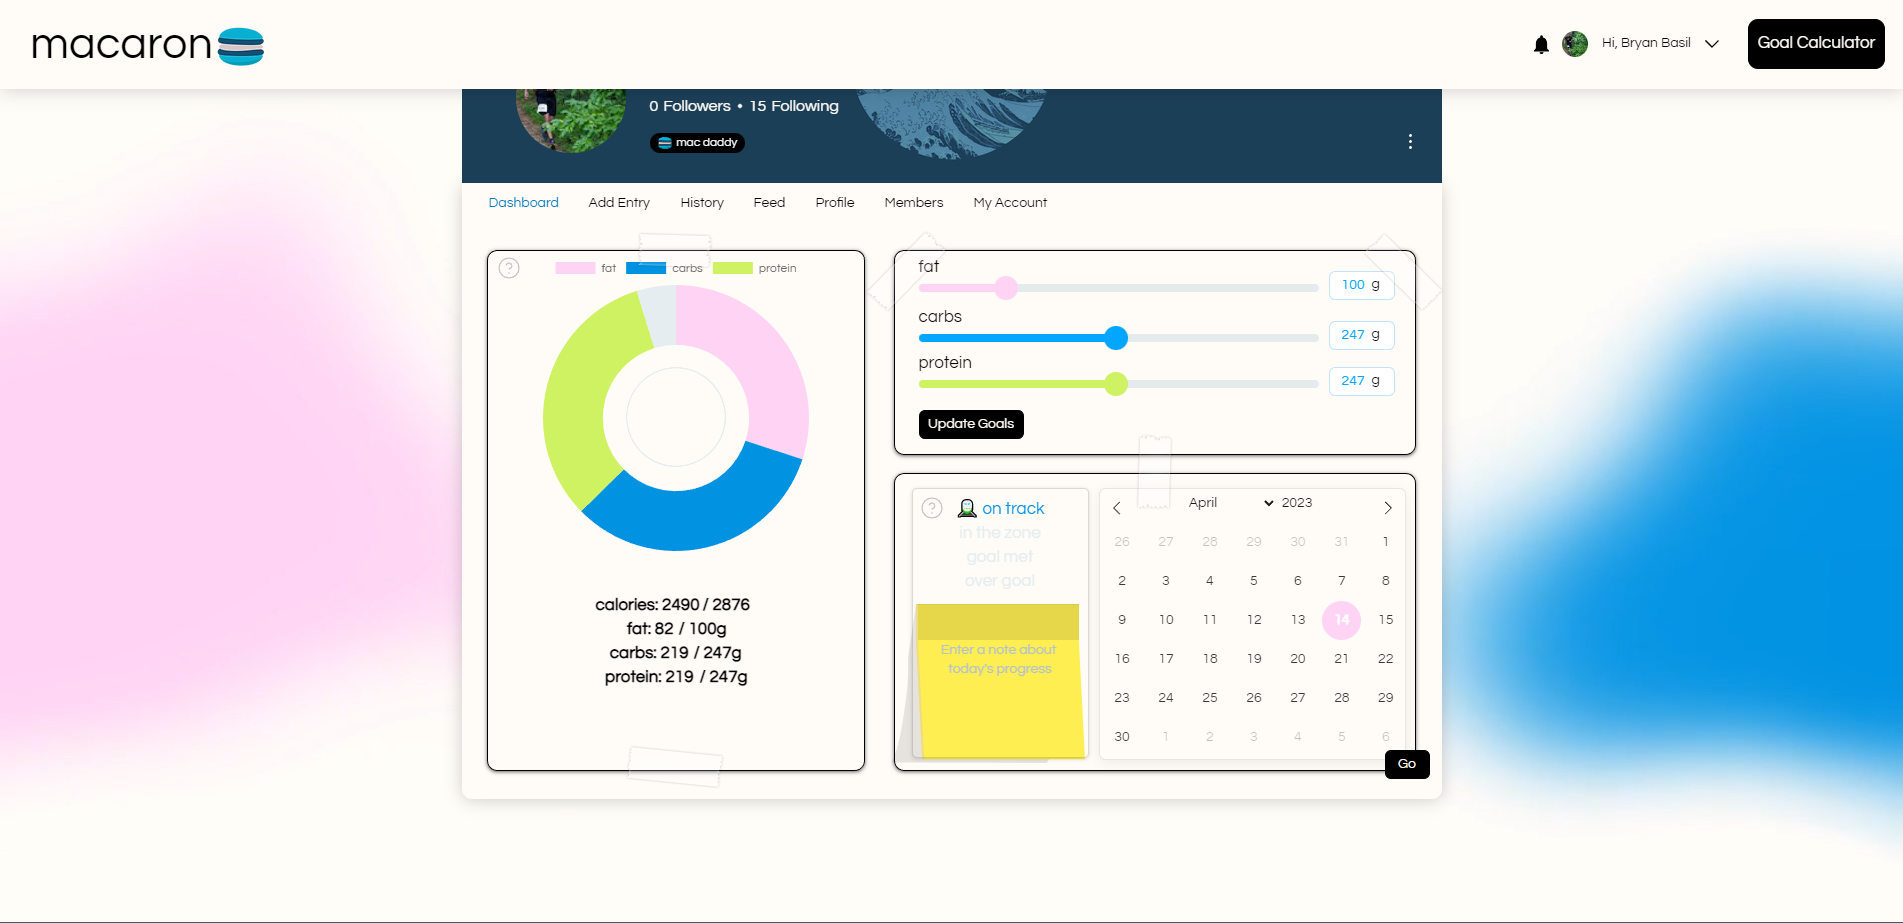This screenshot has width=1903, height=923.
Task: Click the Go button
Action: coord(1407,764)
